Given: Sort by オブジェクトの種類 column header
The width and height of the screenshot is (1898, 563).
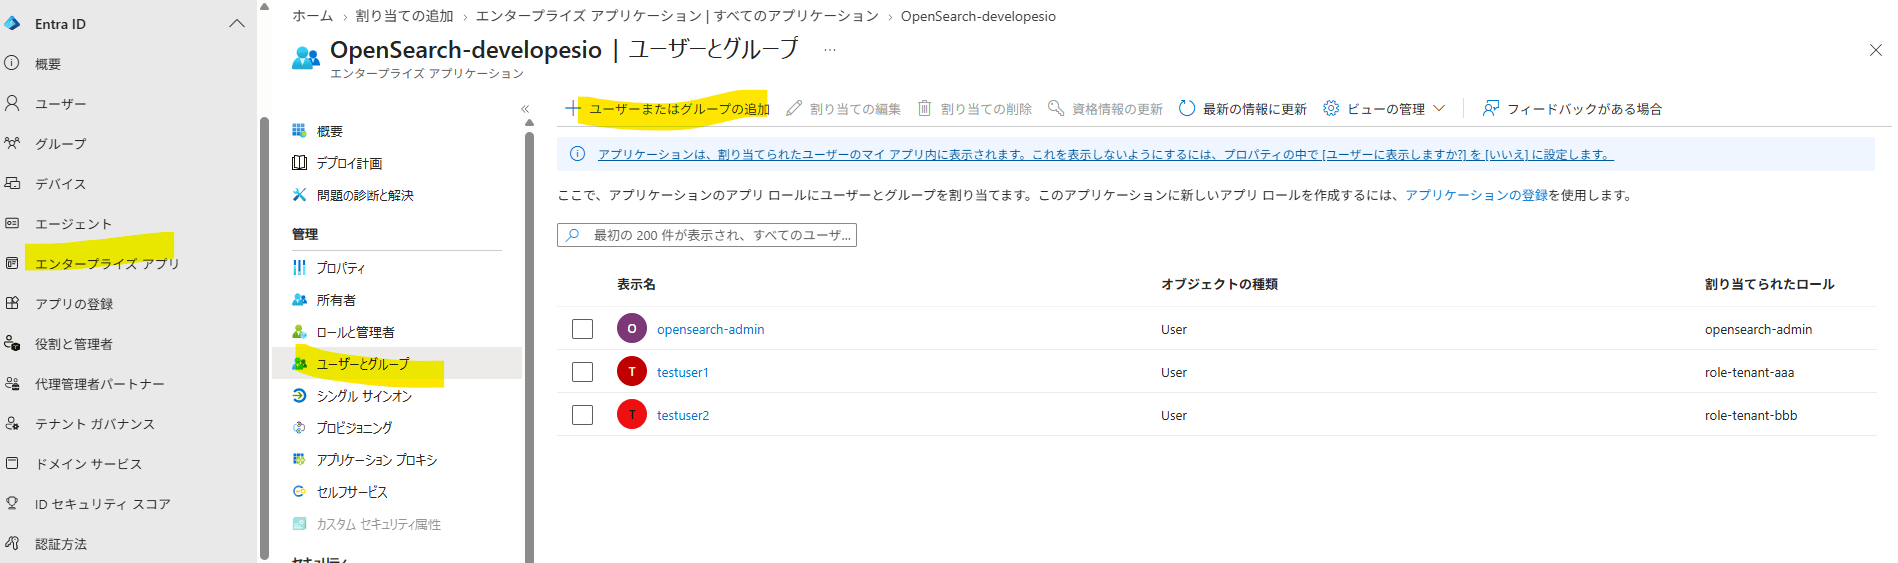Looking at the screenshot, I should tap(1219, 285).
